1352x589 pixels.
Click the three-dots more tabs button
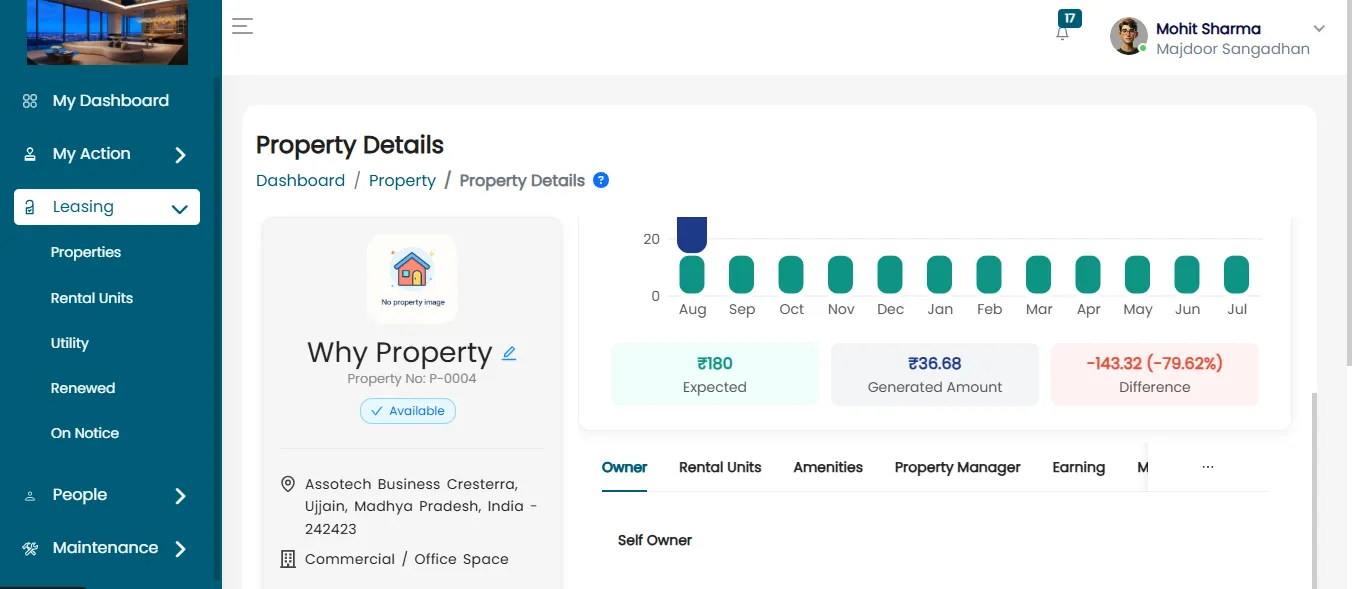[1208, 467]
